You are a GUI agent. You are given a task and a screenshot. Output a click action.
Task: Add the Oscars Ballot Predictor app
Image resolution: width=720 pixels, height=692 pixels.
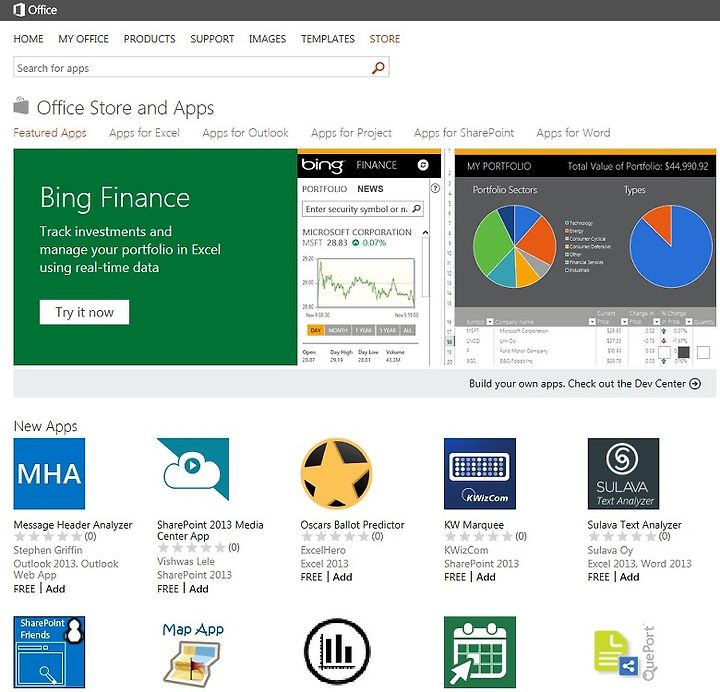[x=343, y=577]
